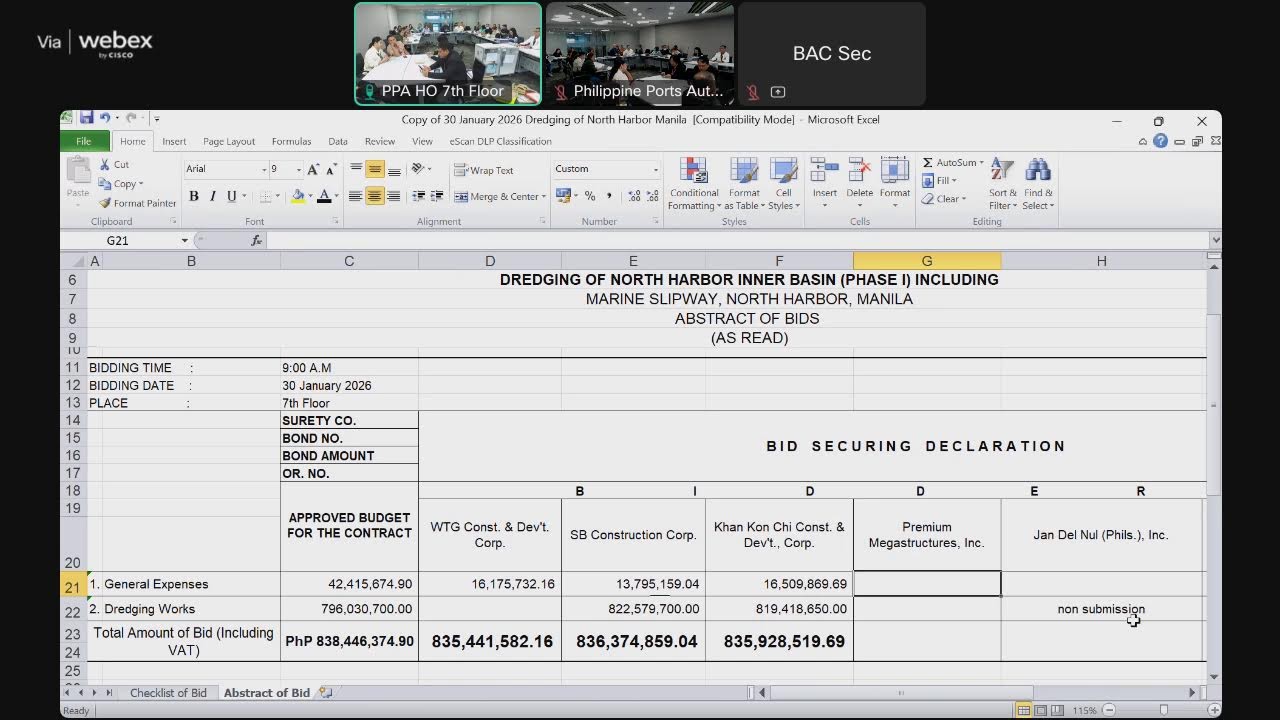This screenshot has width=1280, height=720.
Task: Open font color picker letter A
Action: point(323,196)
